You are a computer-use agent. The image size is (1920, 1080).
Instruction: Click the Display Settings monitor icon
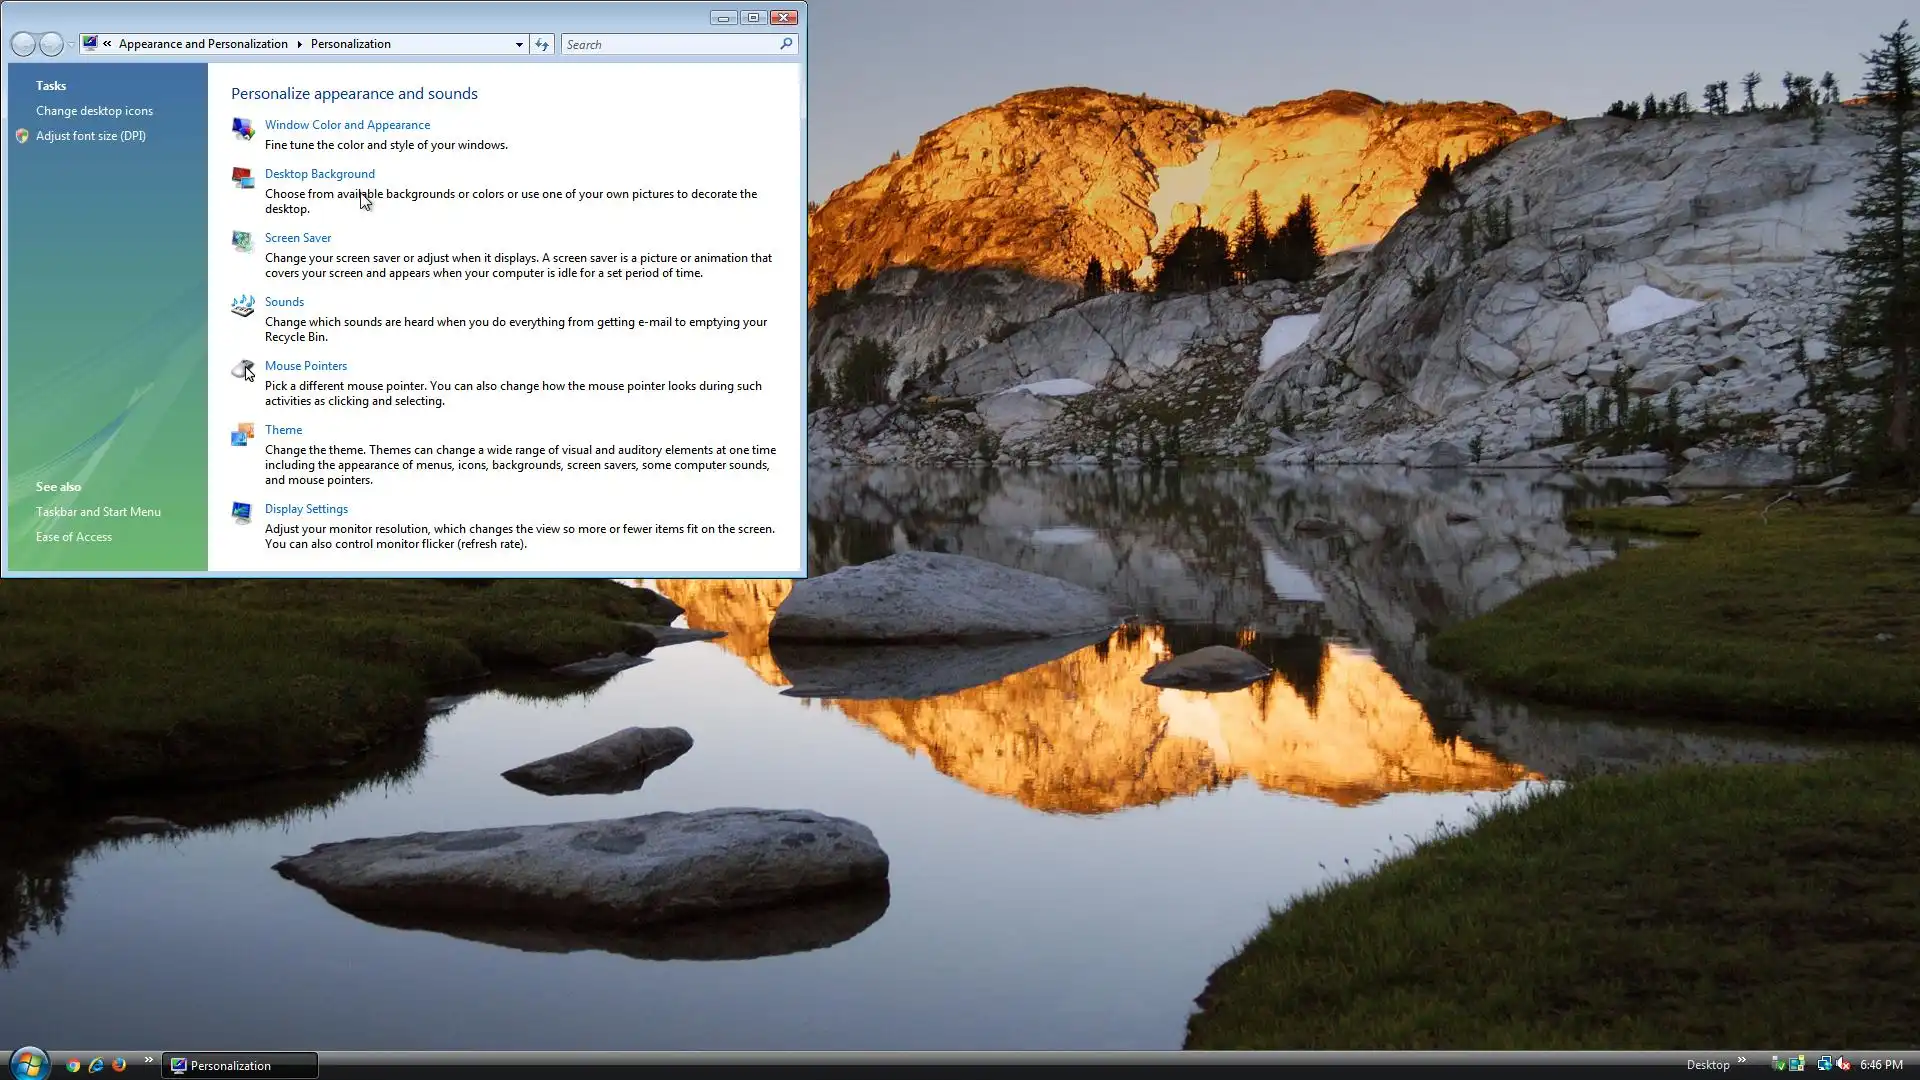tap(242, 513)
